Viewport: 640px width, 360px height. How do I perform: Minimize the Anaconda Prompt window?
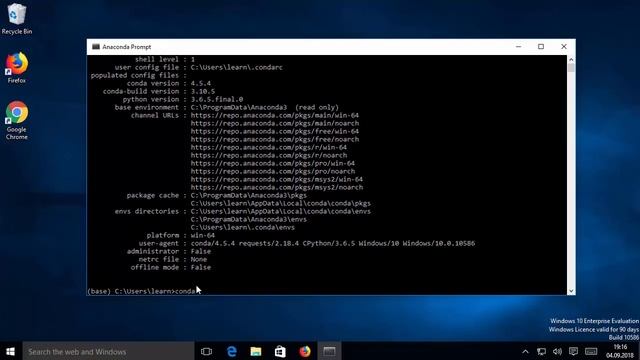[x=518, y=47]
